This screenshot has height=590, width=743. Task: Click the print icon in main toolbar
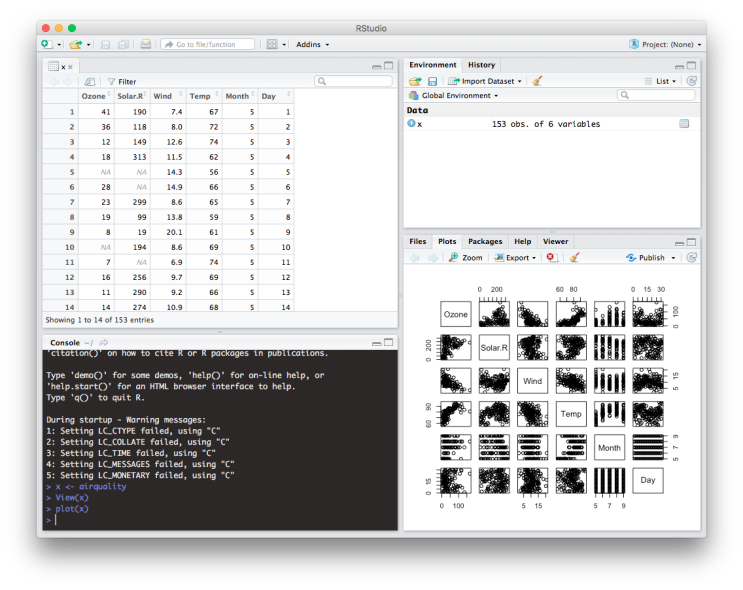pyautogui.click(x=146, y=45)
